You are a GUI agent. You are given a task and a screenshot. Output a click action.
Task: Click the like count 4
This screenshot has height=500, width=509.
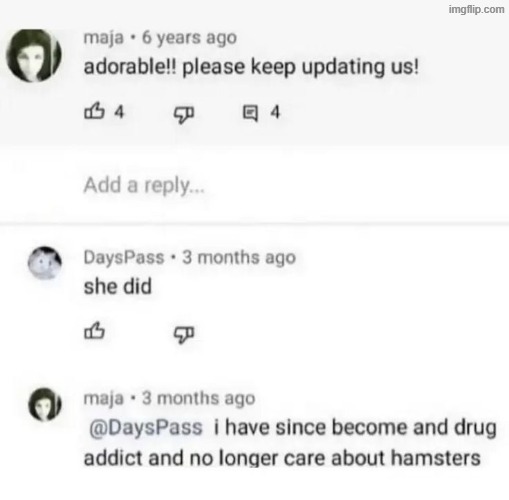119,112
